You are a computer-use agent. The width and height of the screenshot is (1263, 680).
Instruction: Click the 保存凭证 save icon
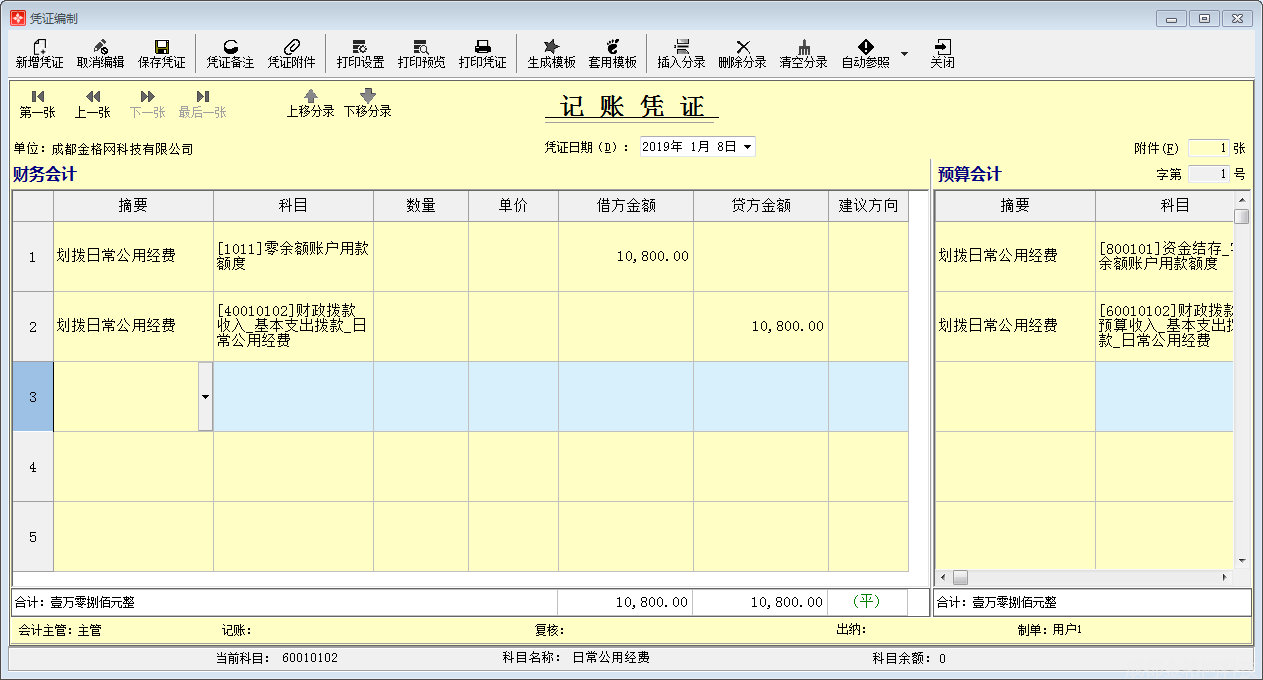click(161, 47)
